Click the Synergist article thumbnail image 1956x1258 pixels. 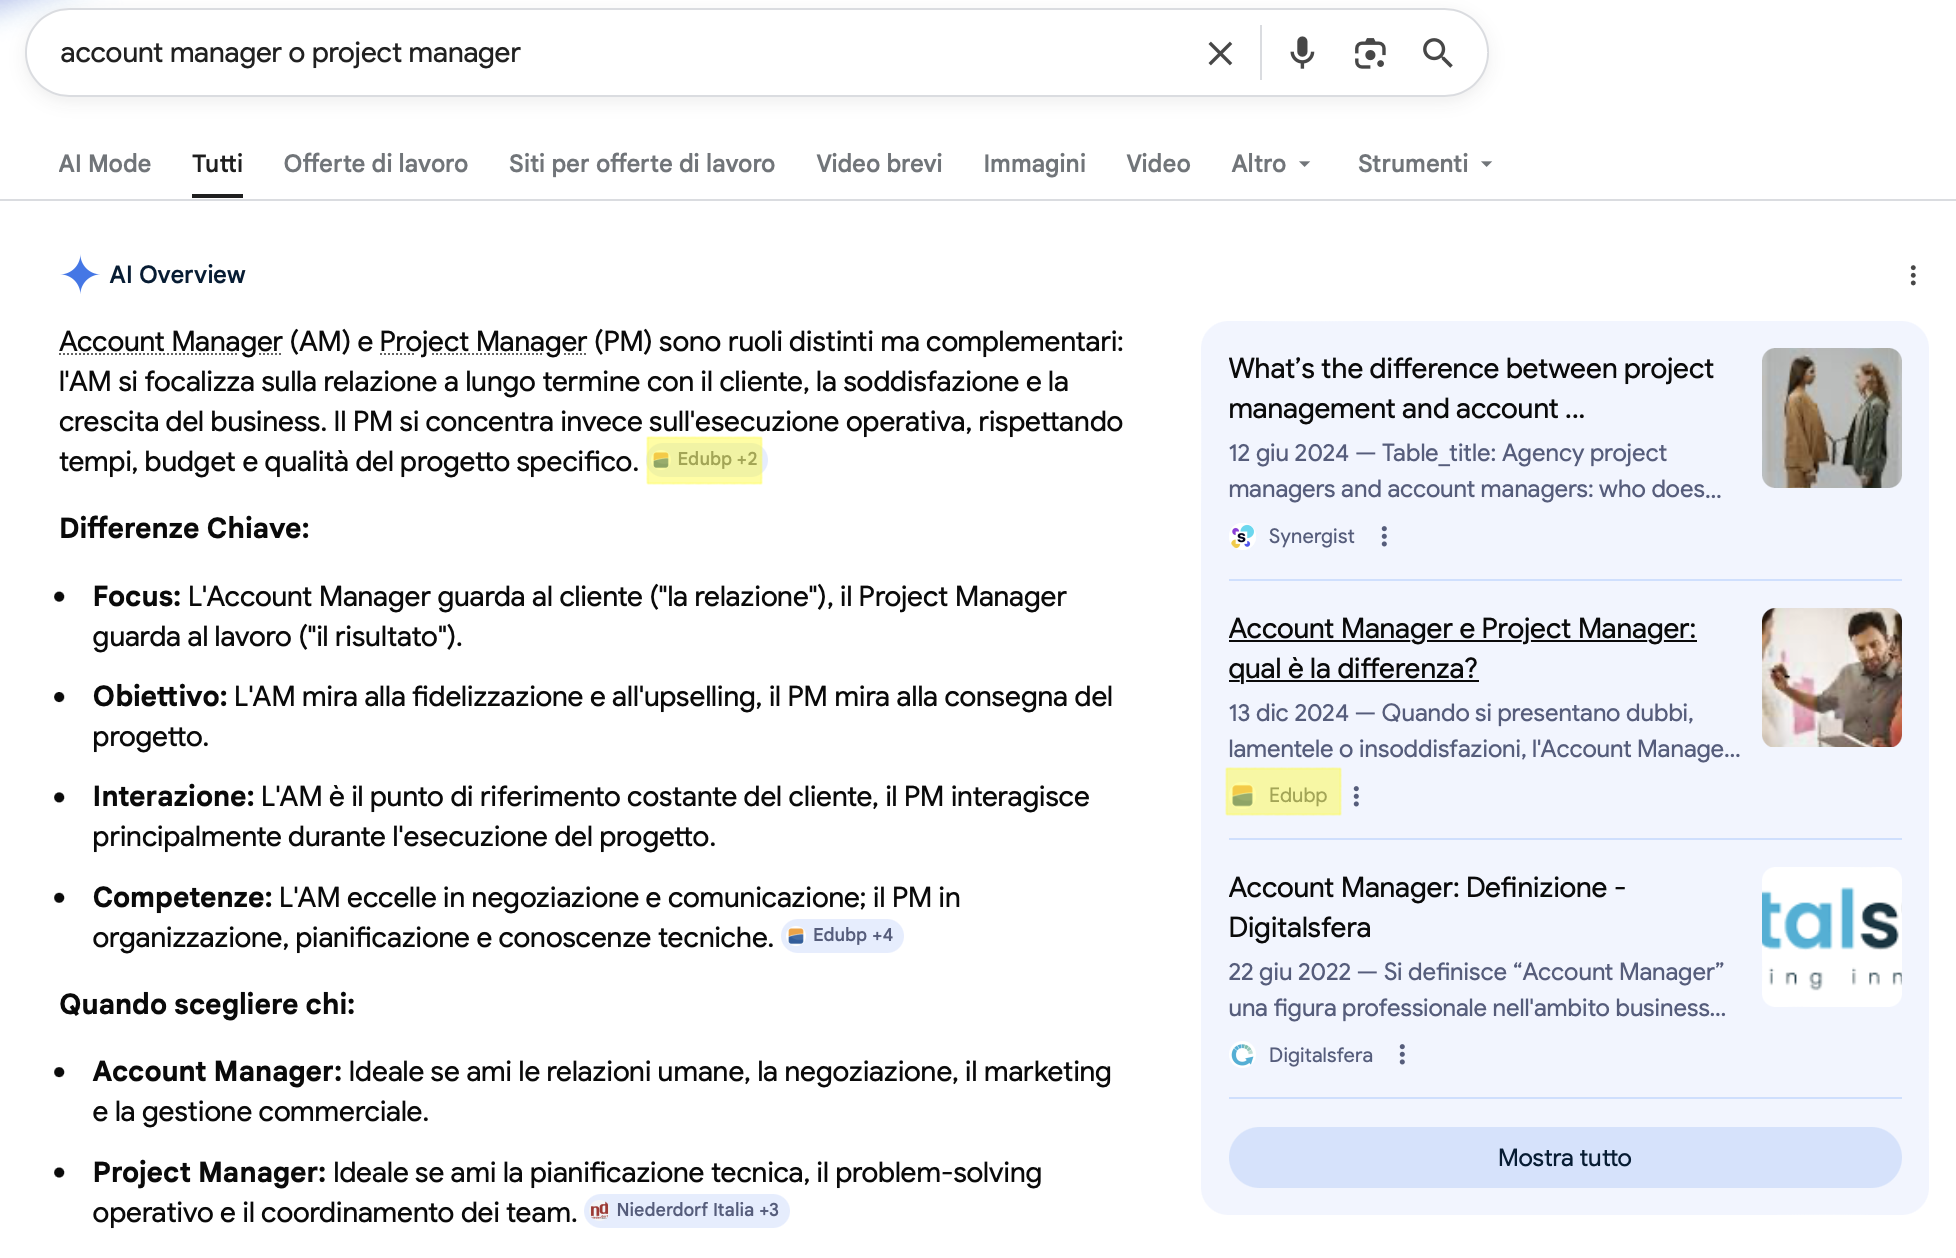1831,417
